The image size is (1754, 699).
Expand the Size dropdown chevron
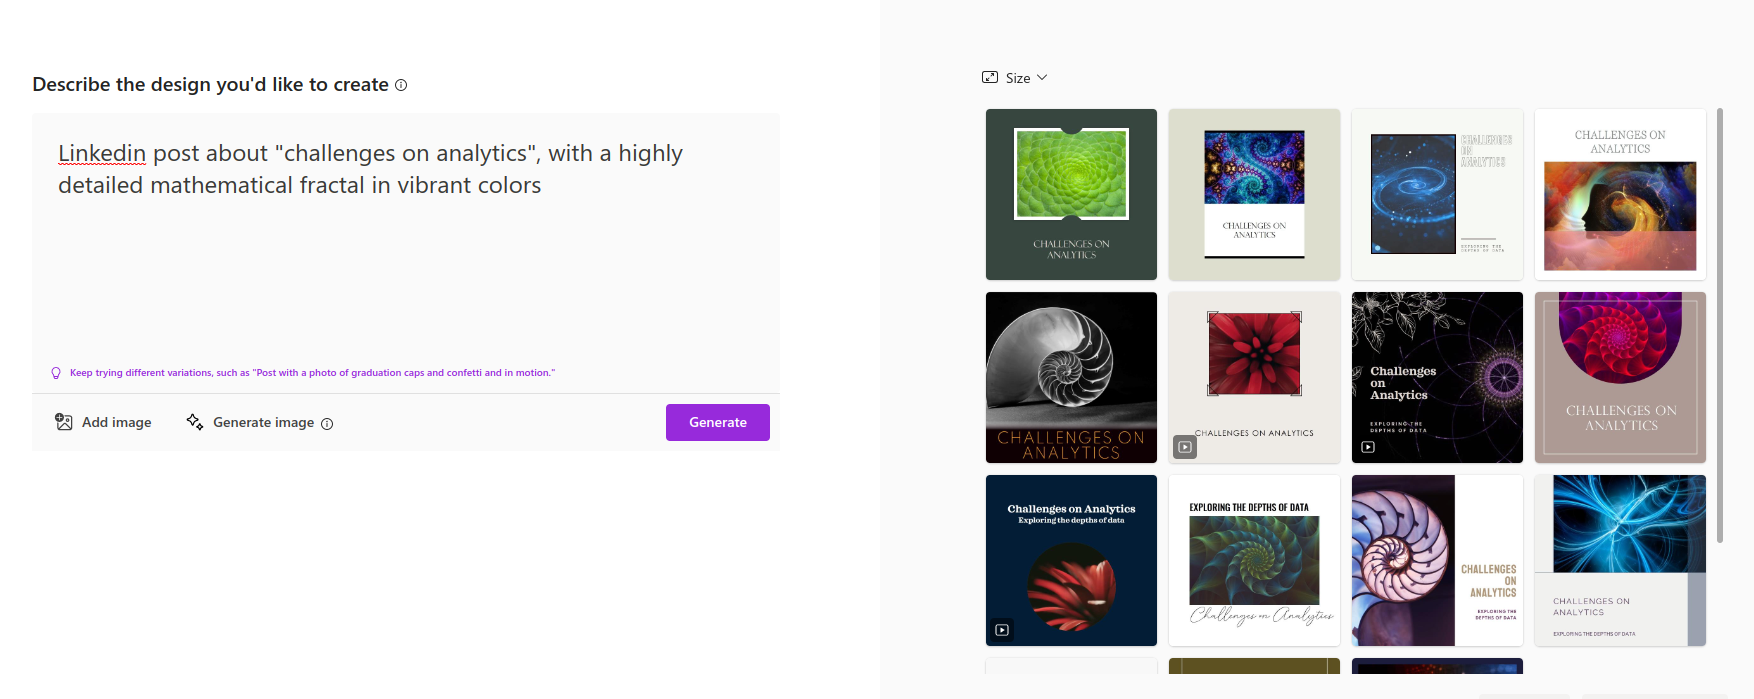coord(1042,77)
